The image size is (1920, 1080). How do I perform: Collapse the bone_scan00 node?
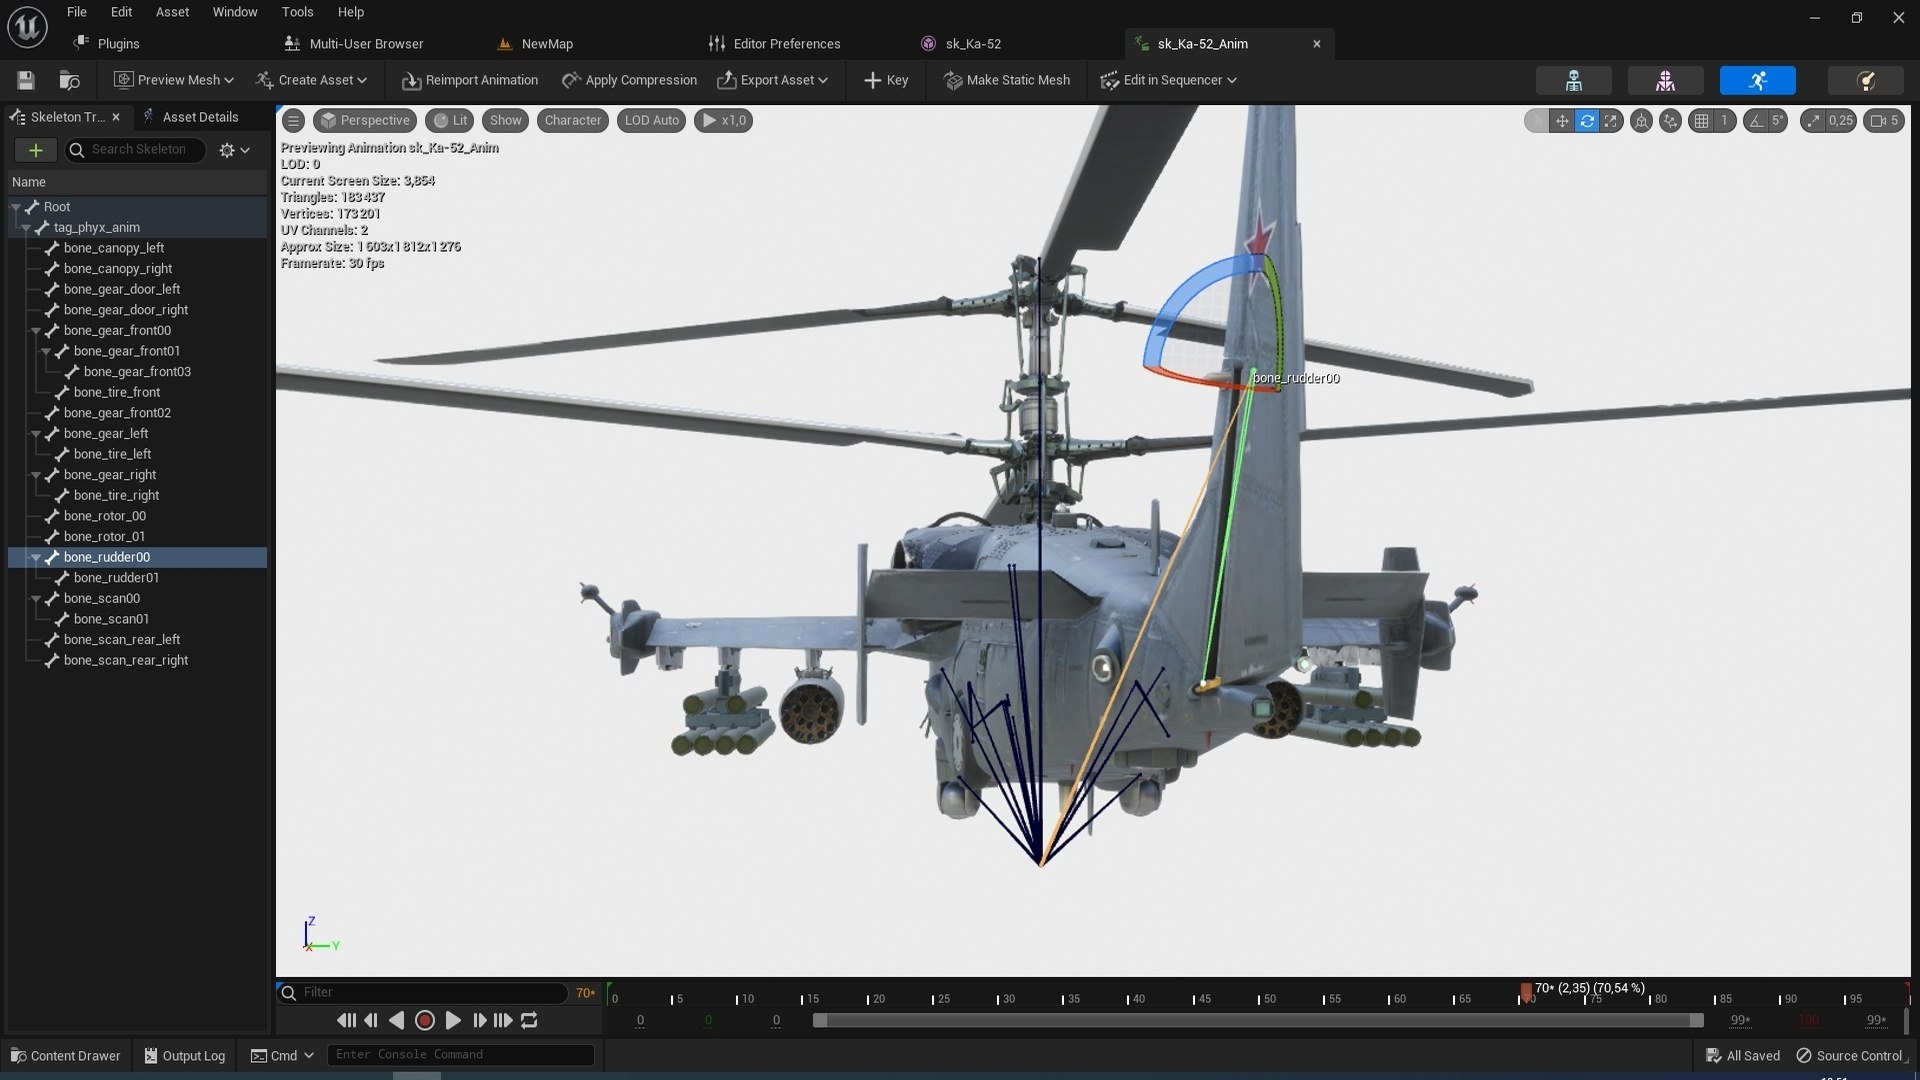click(36, 599)
